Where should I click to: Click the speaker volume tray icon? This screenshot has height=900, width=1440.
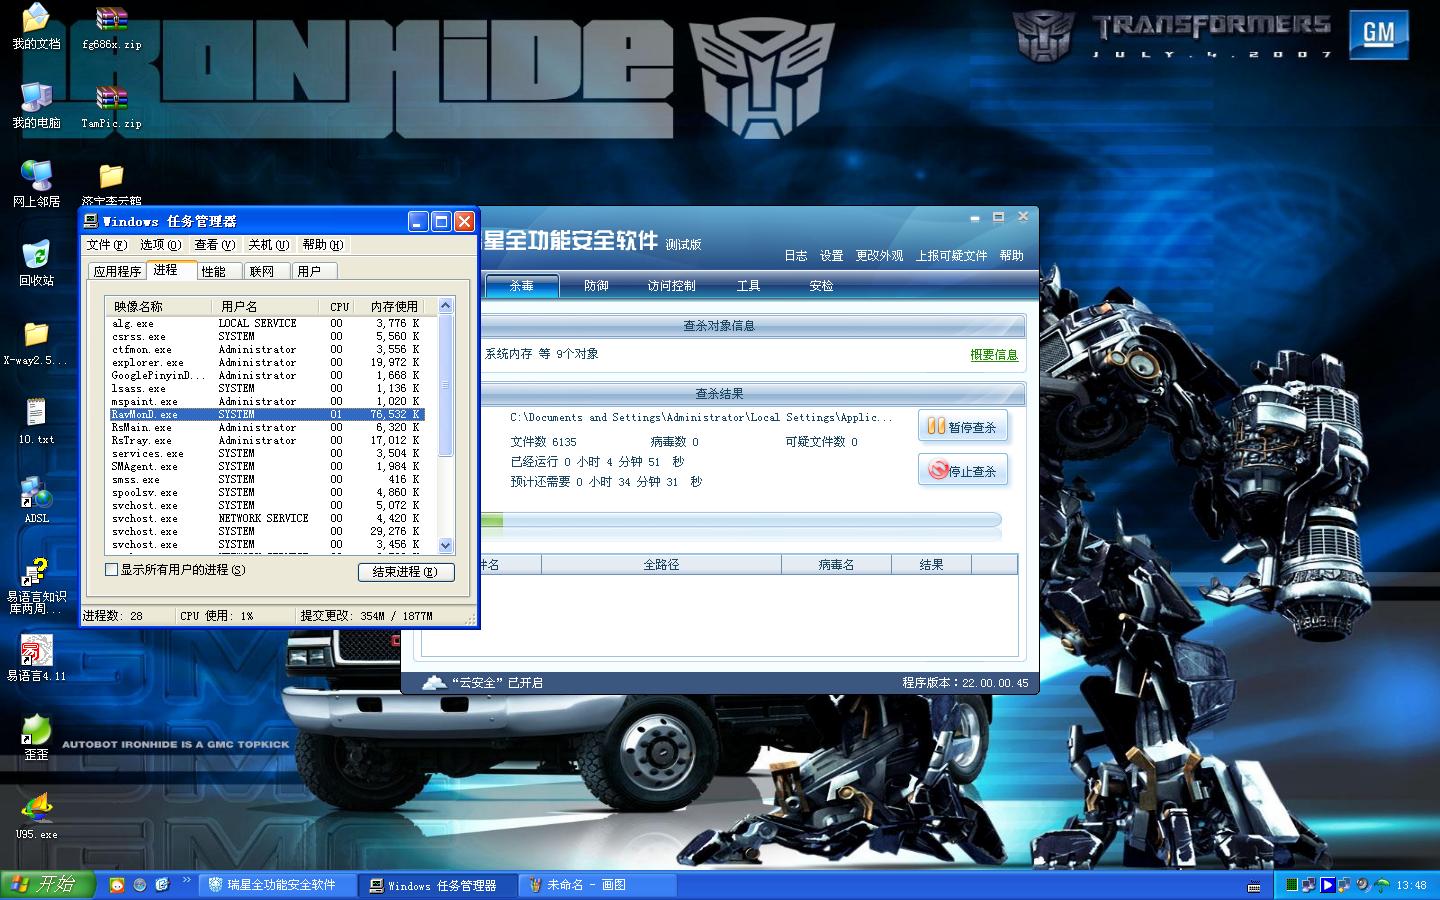coord(1363,885)
